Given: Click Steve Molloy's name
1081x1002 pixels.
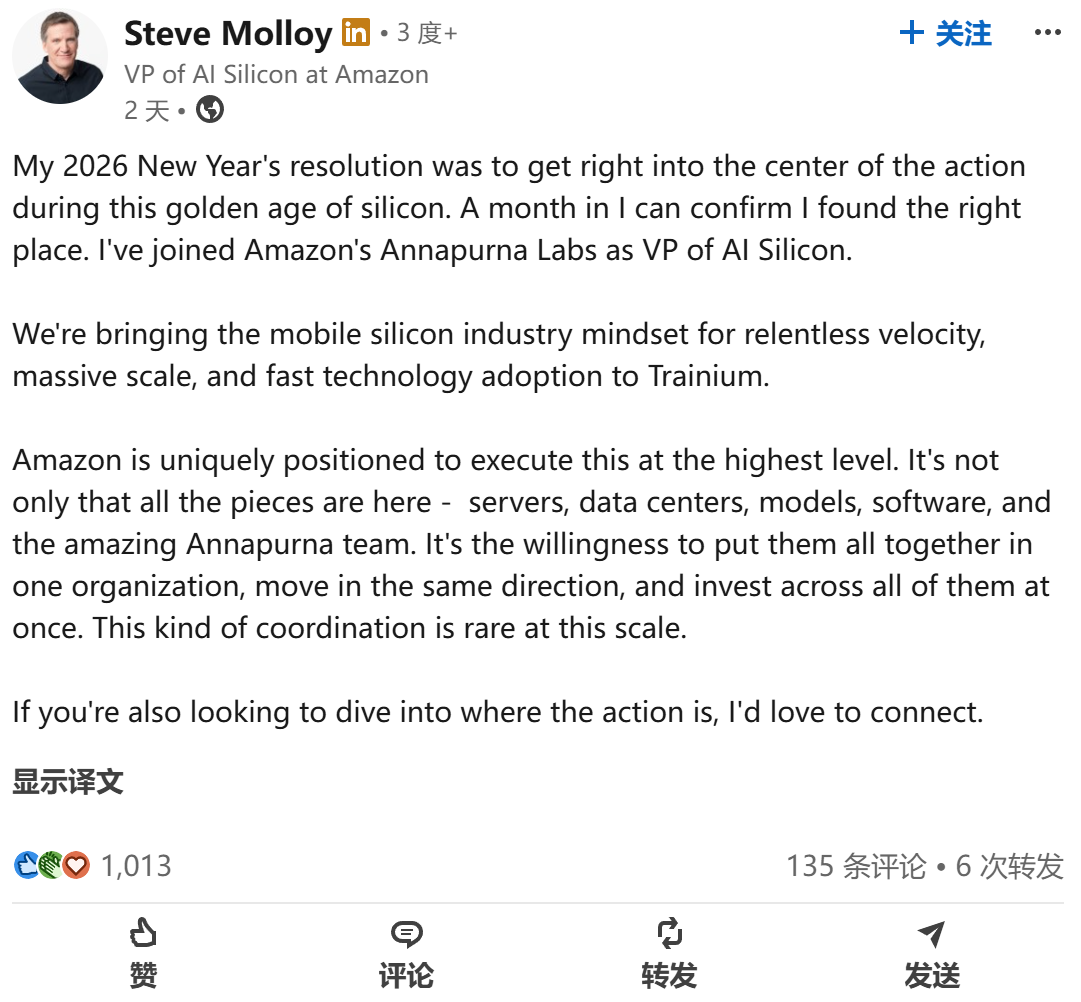Looking at the screenshot, I should 228,33.
